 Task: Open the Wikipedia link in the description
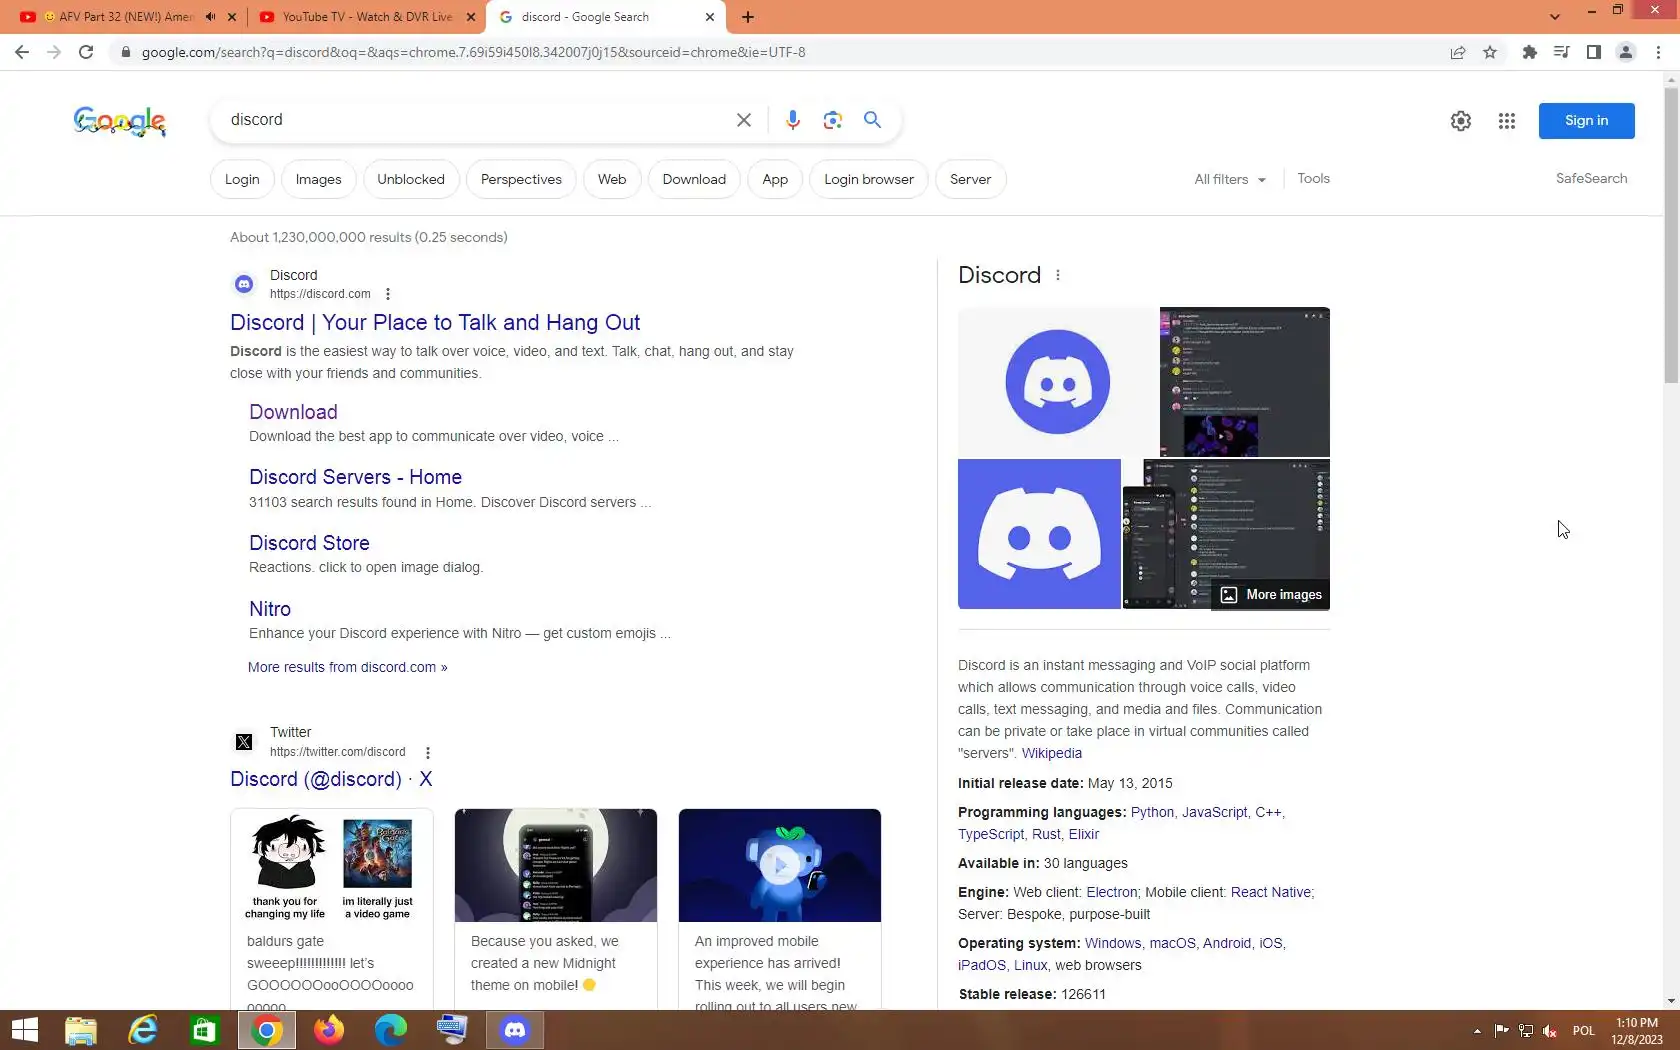point(1052,753)
